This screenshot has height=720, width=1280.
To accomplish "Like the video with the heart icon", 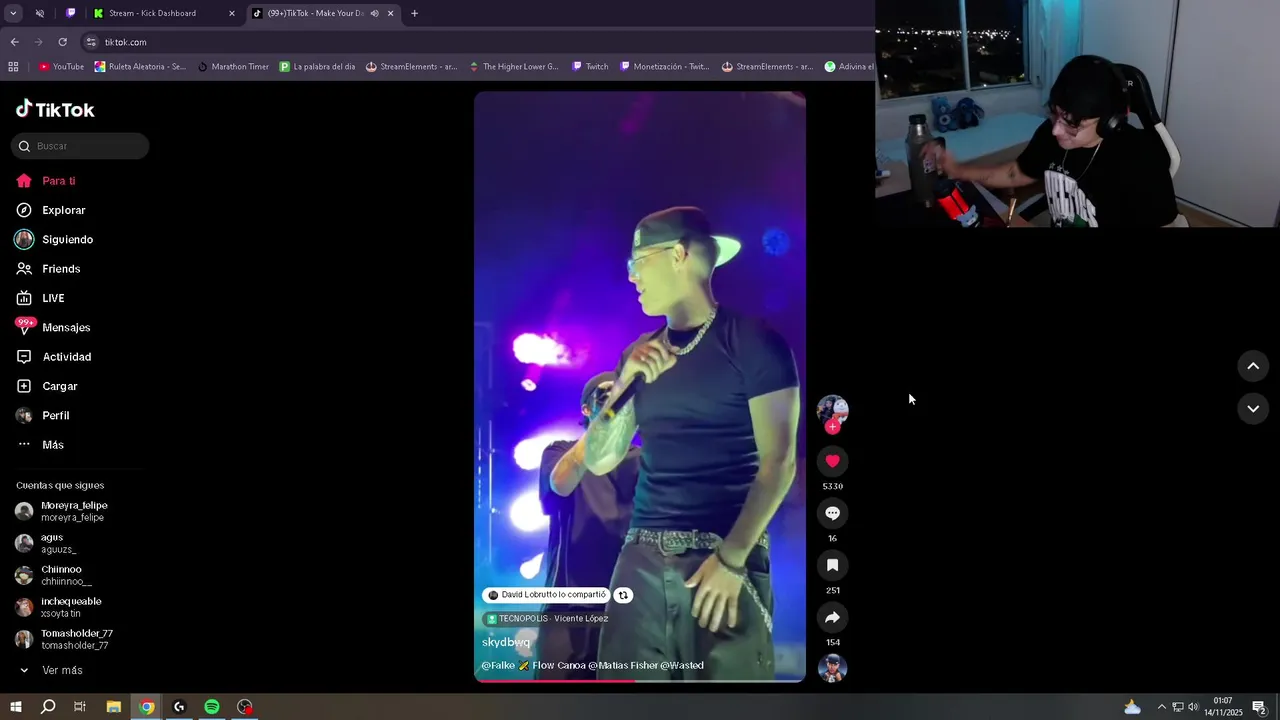I will [832, 461].
